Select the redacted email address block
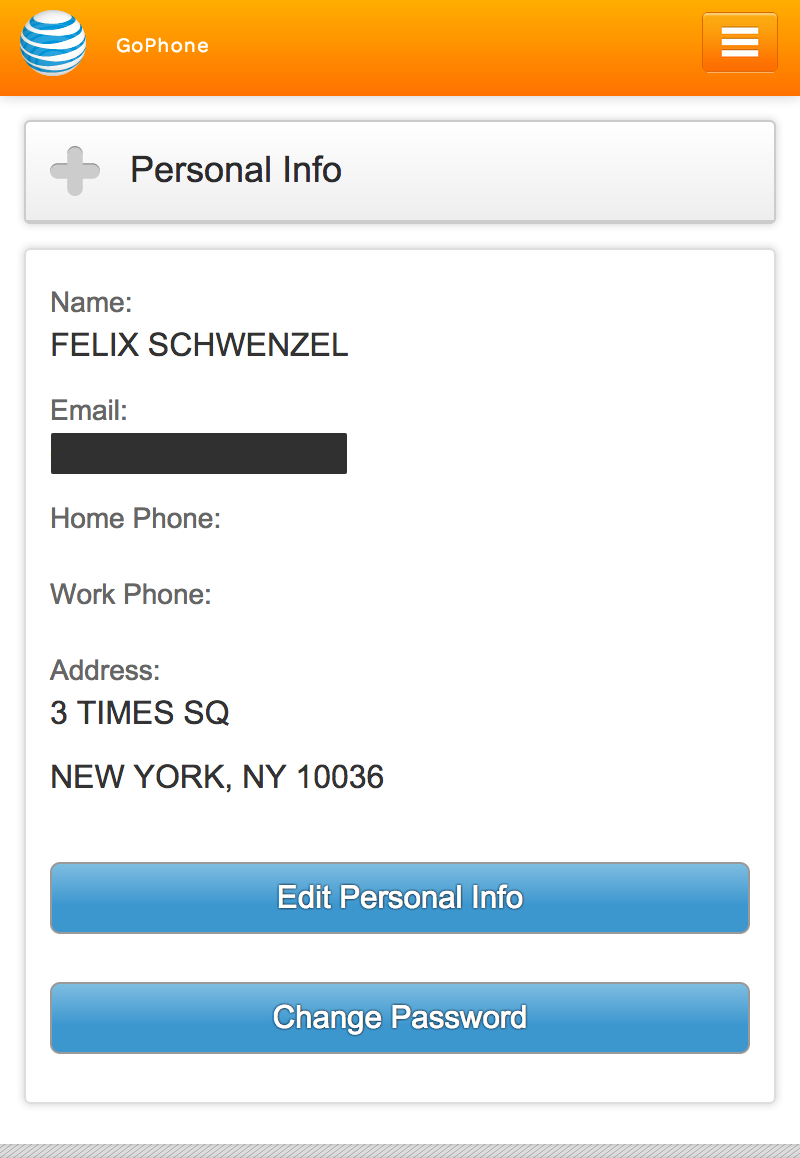This screenshot has width=800, height=1158. tap(199, 453)
